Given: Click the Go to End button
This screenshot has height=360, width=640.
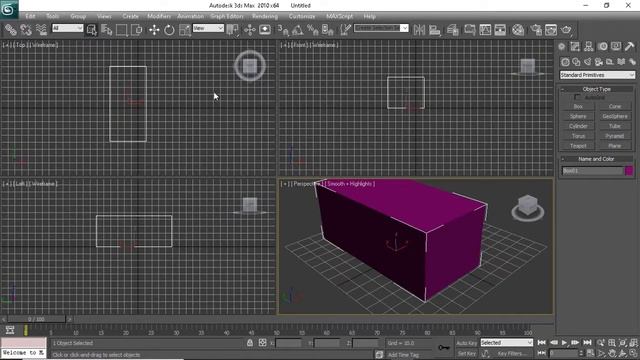Looking at the screenshot, I should pos(587,343).
